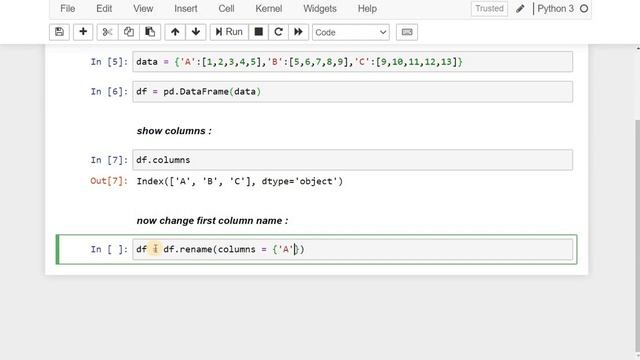Copy selected cells icon
Viewport: 640px width, 360px height.
[129, 32]
